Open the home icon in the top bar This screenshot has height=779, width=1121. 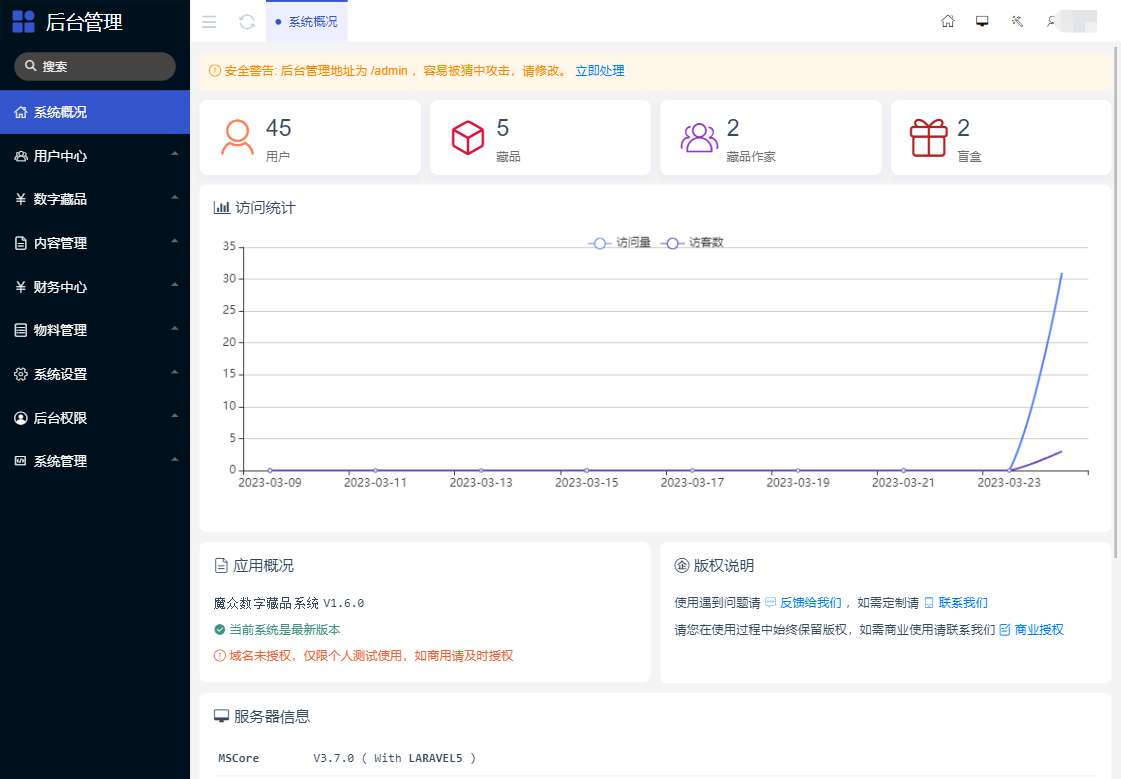tap(947, 21)
